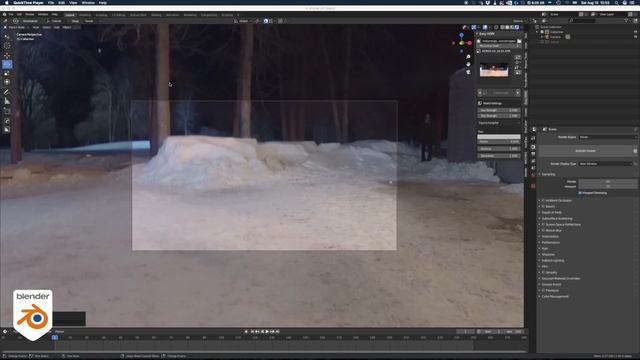Select the Measure ruler tool

(x=7, y=101)
